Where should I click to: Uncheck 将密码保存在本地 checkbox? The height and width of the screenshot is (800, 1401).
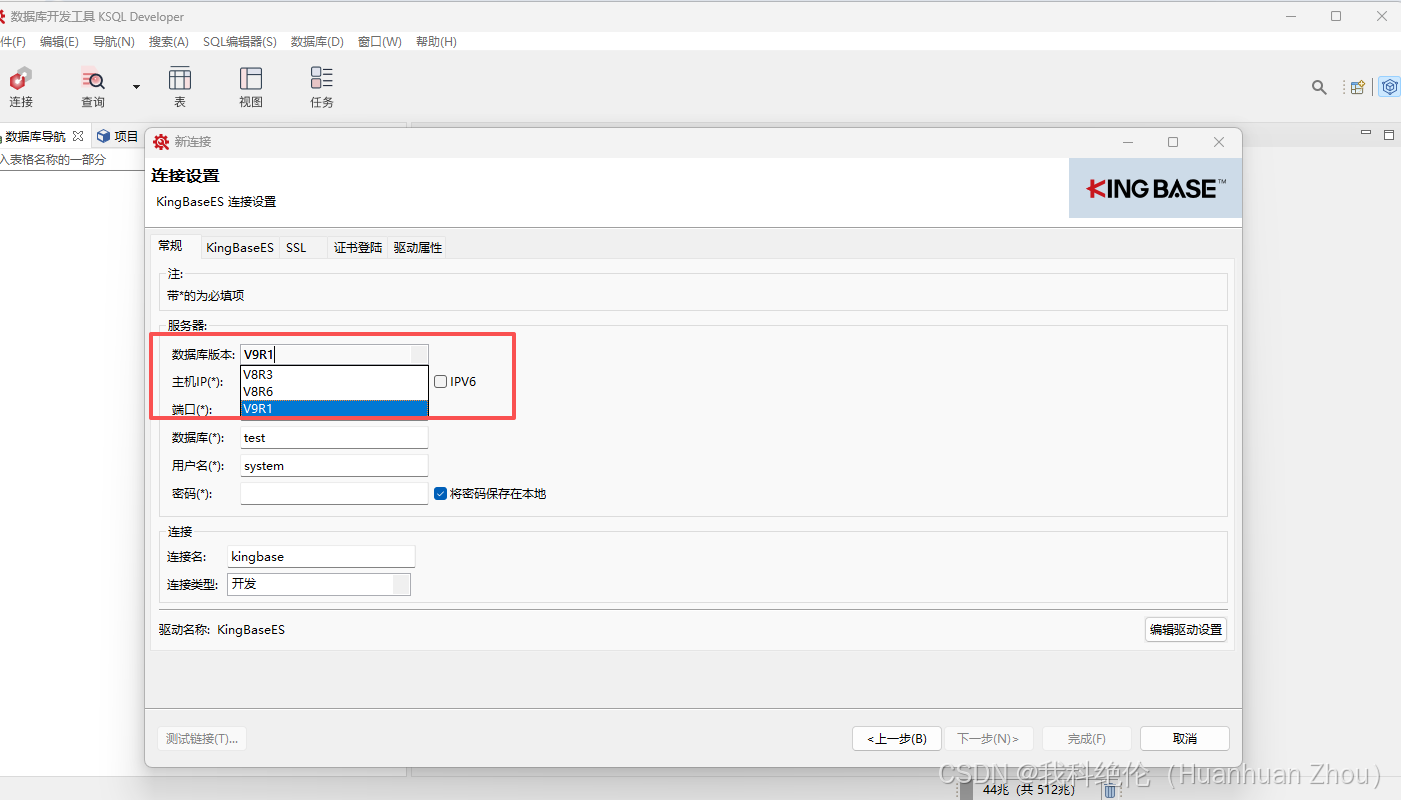tap(440, 494)
